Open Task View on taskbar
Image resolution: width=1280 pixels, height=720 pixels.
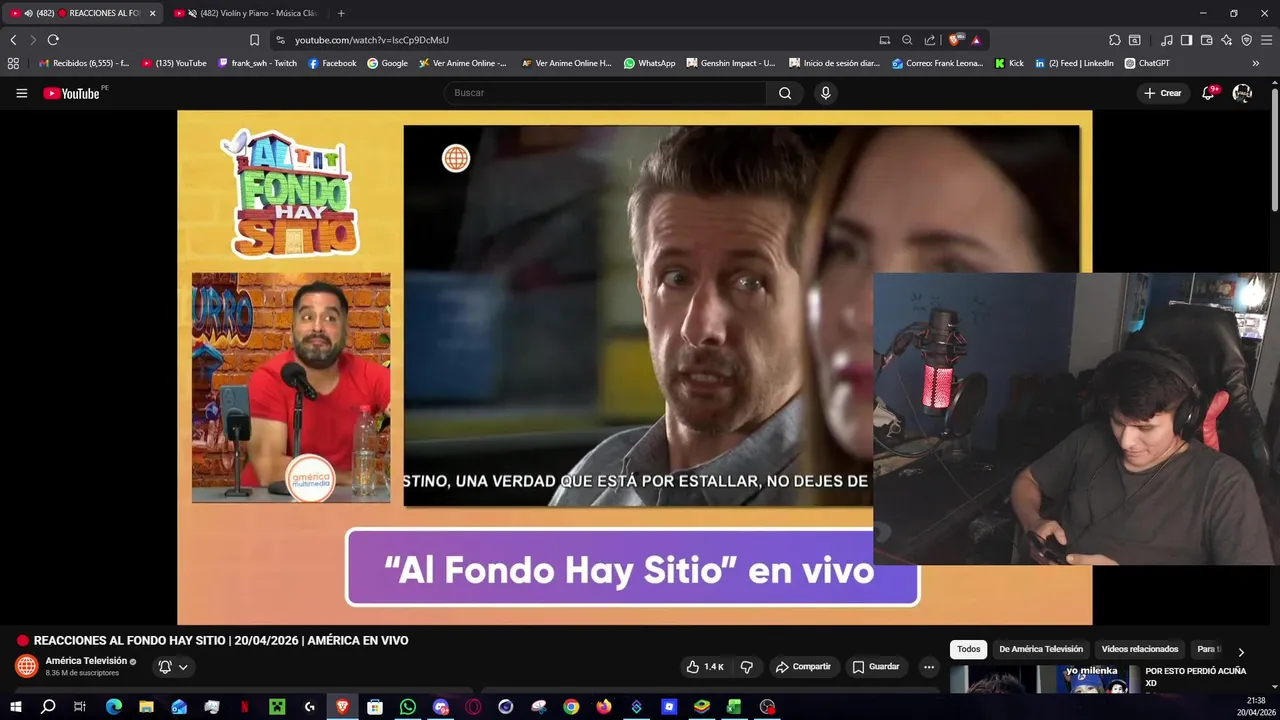click(x=80, y=707)
